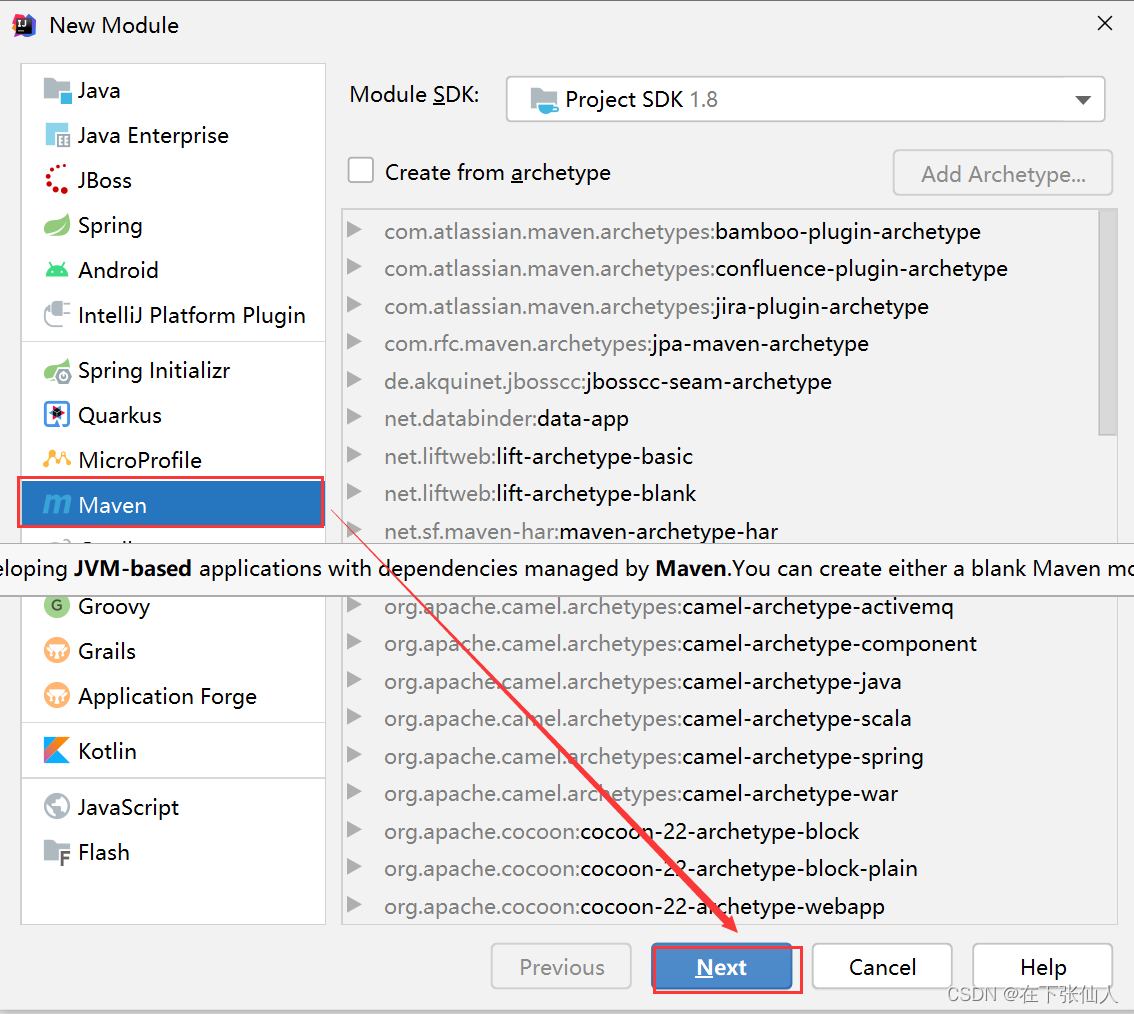Click the Groovy G icon
This screenshot has height=1014, width=1134.
(x=57, y=605)
